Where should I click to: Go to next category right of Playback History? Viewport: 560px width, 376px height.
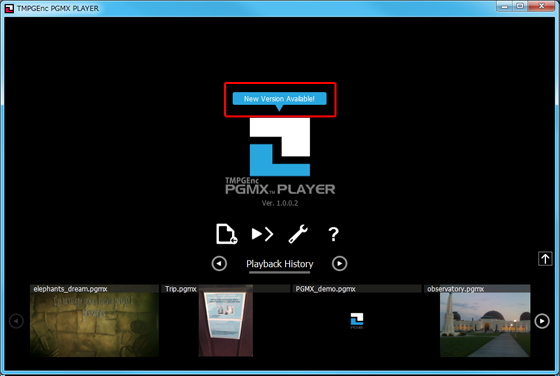coord(339,264)
